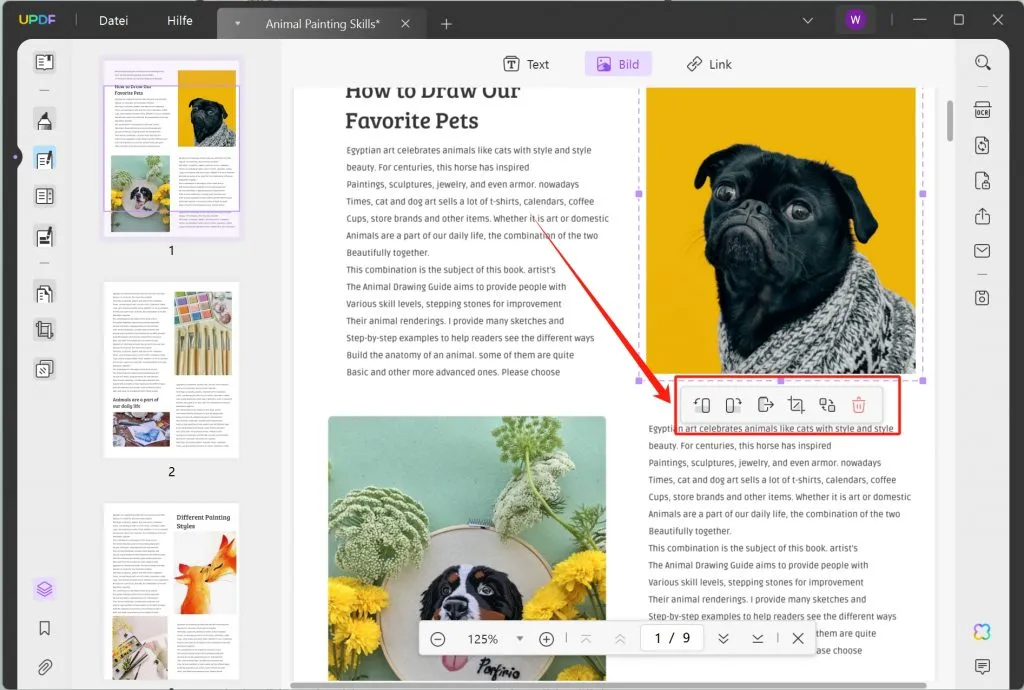Rotate the selected pug image counterclockwise
Image resolution: width=1024 pixels, height=690 pixels.
[702, 404]
